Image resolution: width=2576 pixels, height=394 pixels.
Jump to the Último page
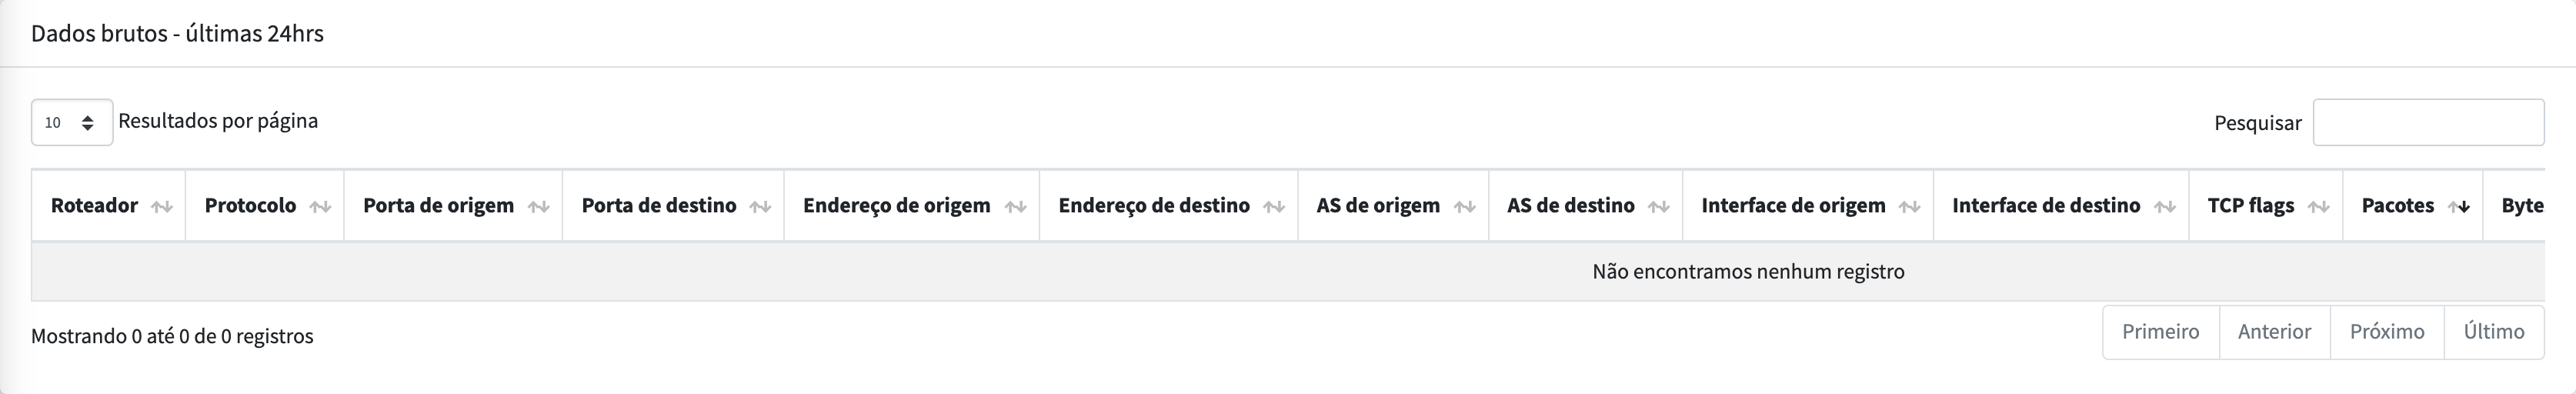pyautogui.click(x=2494, y=332)
